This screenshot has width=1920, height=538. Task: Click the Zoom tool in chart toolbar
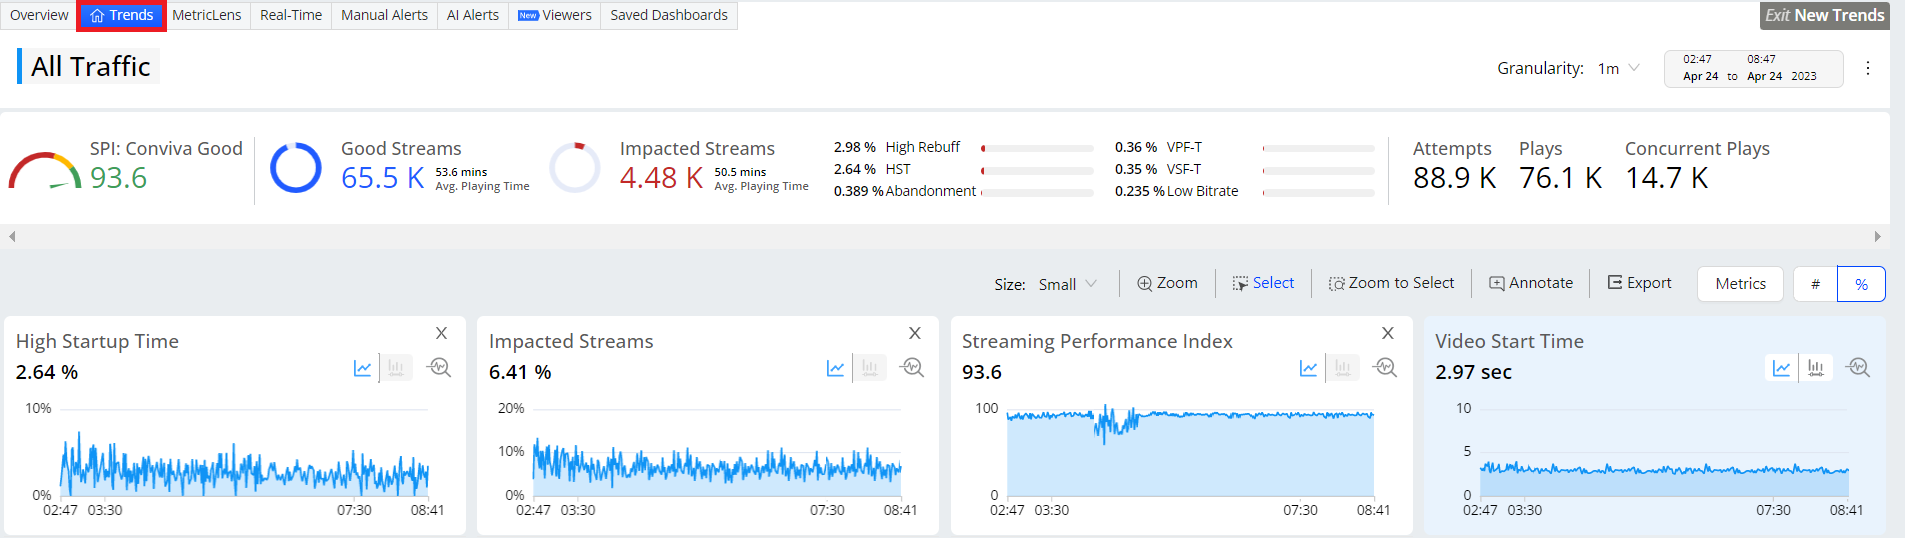point(1167,283)
